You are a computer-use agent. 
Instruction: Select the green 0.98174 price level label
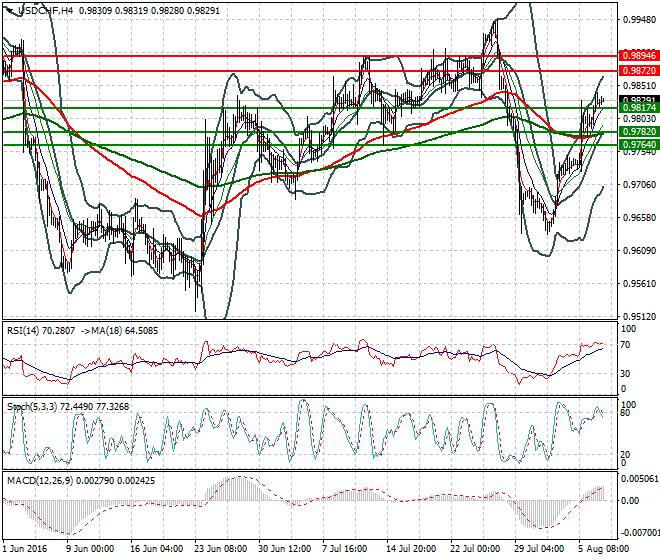[639, 108]
